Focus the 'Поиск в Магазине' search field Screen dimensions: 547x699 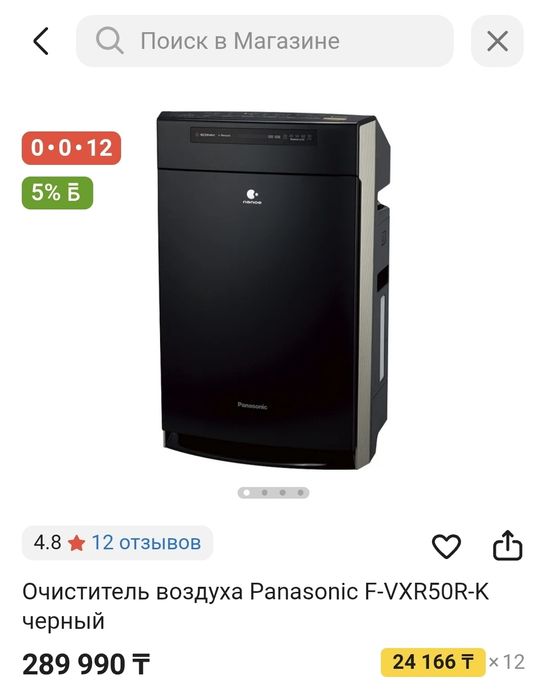pos(265,41)
